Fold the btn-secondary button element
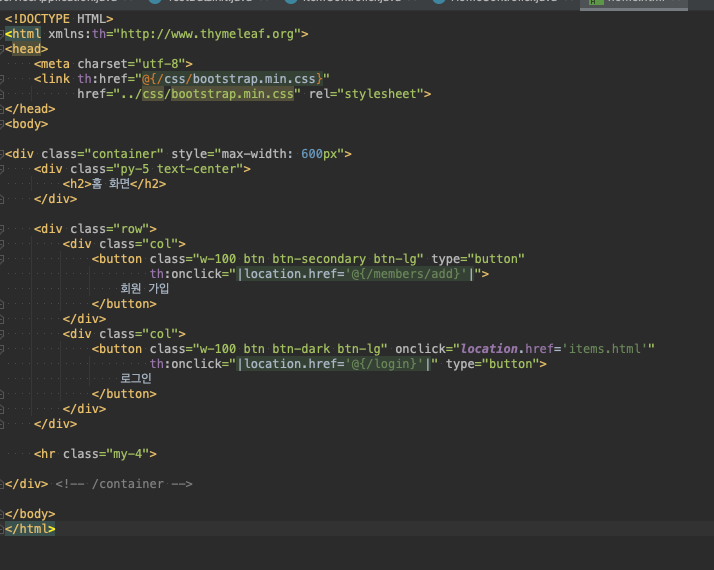The height and width of the screenshot is (570, 714). point(1,259)
